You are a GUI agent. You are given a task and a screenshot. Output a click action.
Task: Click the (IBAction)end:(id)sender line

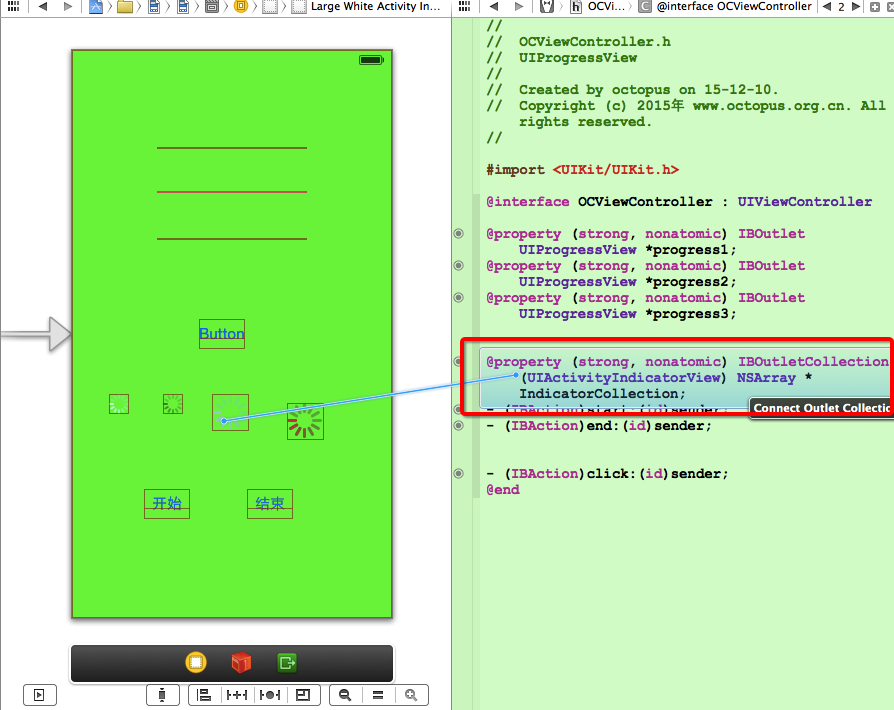pyautogui.click(x=599, y=425)
